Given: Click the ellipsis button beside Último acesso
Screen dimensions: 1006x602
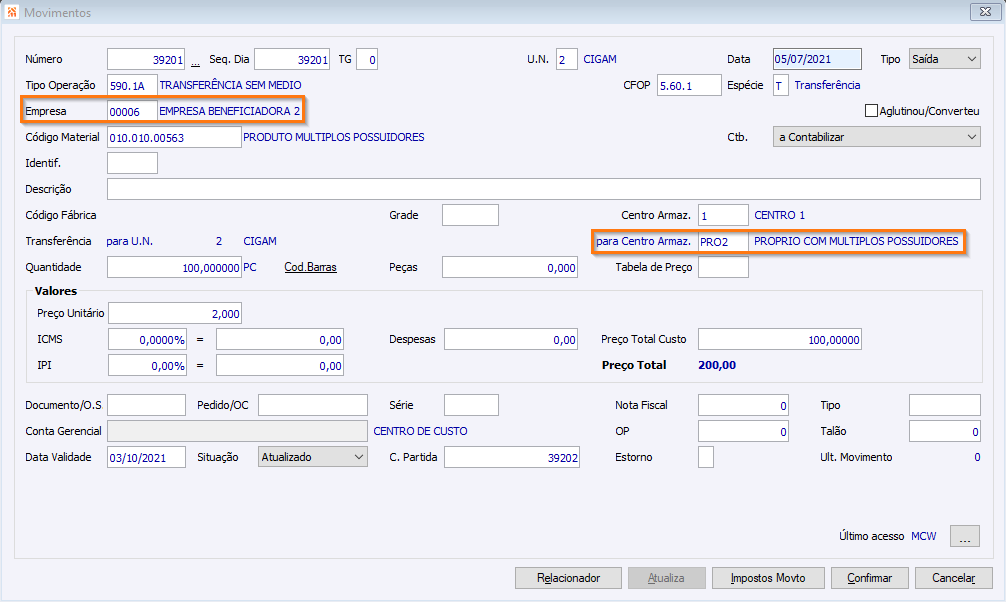Looking at the screenshot, I should pos(964,536).
